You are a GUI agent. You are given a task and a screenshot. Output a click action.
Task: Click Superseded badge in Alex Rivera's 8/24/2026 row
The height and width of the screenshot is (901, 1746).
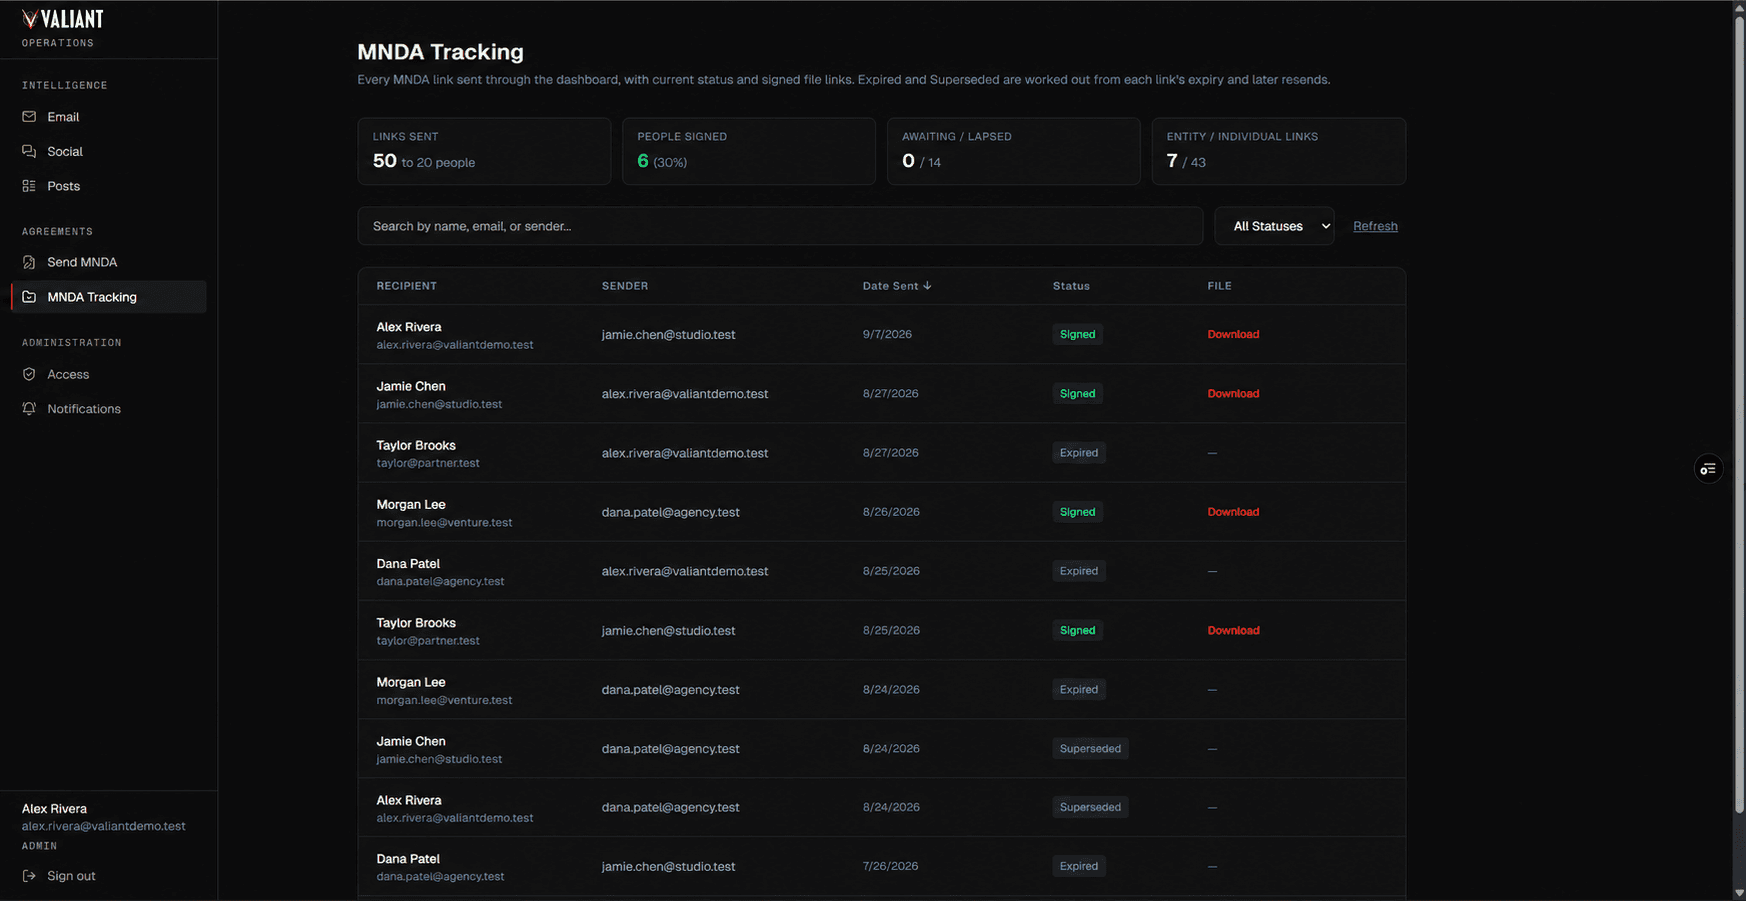click(1090, 807)
